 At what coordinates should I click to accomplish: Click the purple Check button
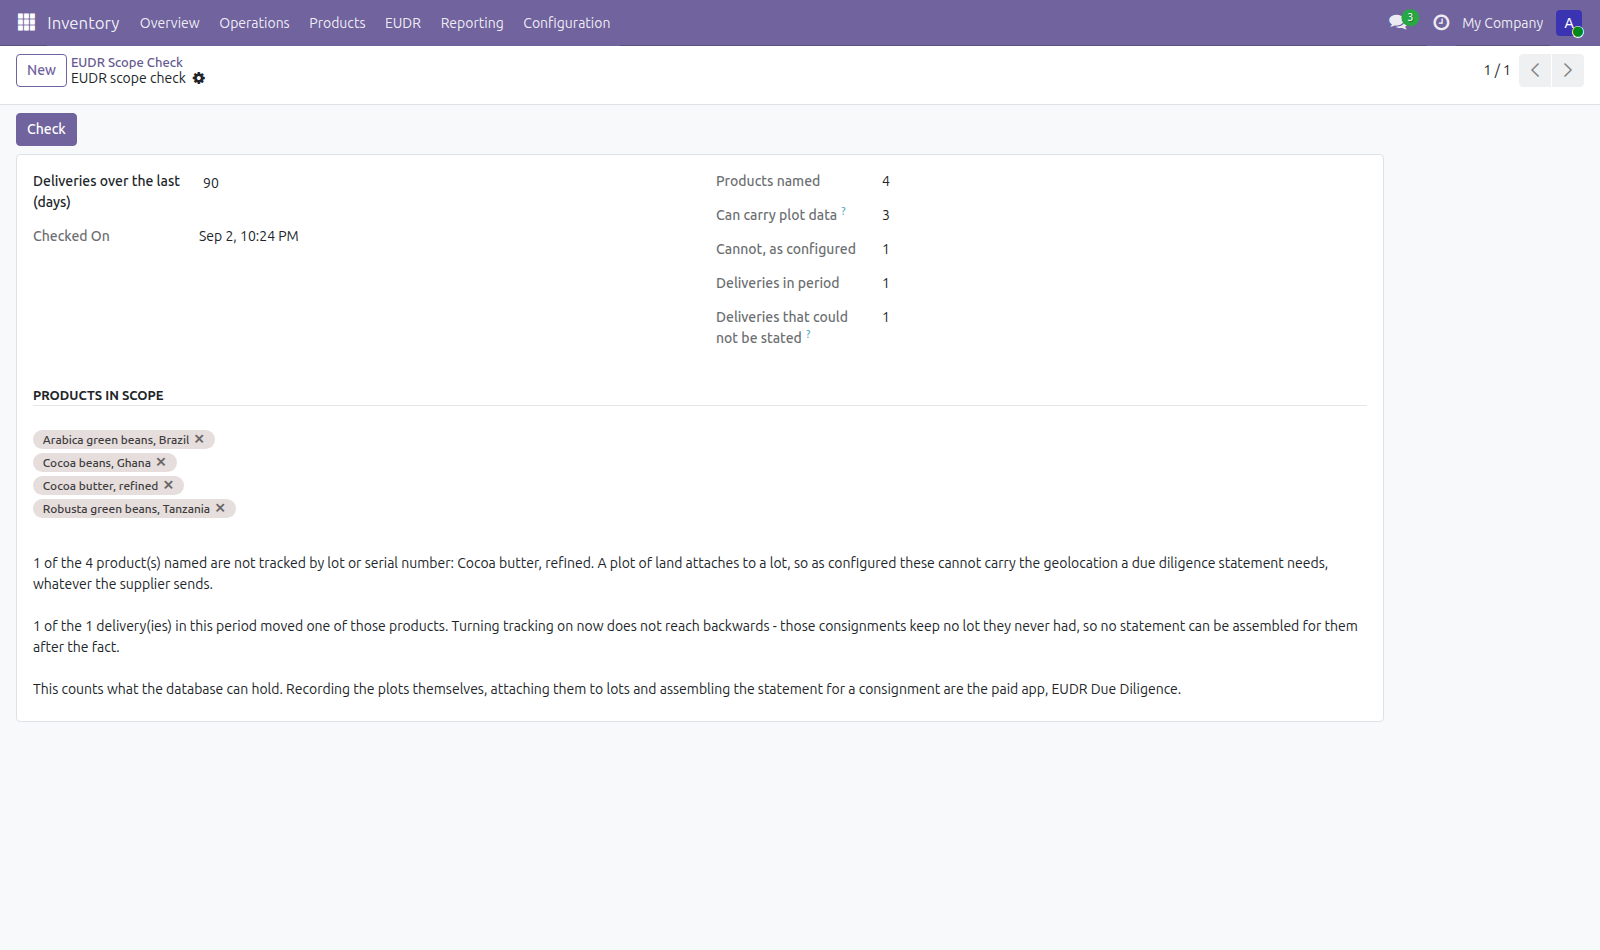[x=46, y=129]
